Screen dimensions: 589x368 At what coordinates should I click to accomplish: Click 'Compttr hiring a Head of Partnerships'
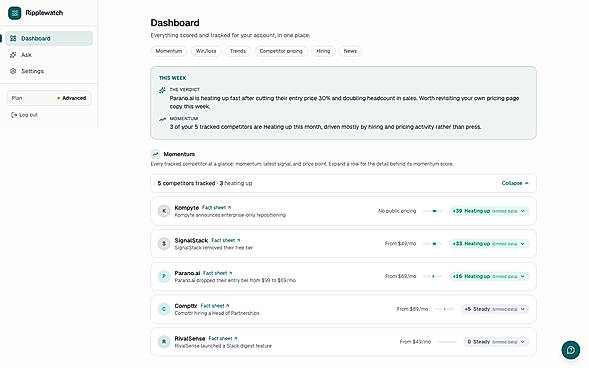[x=217, y=313]
